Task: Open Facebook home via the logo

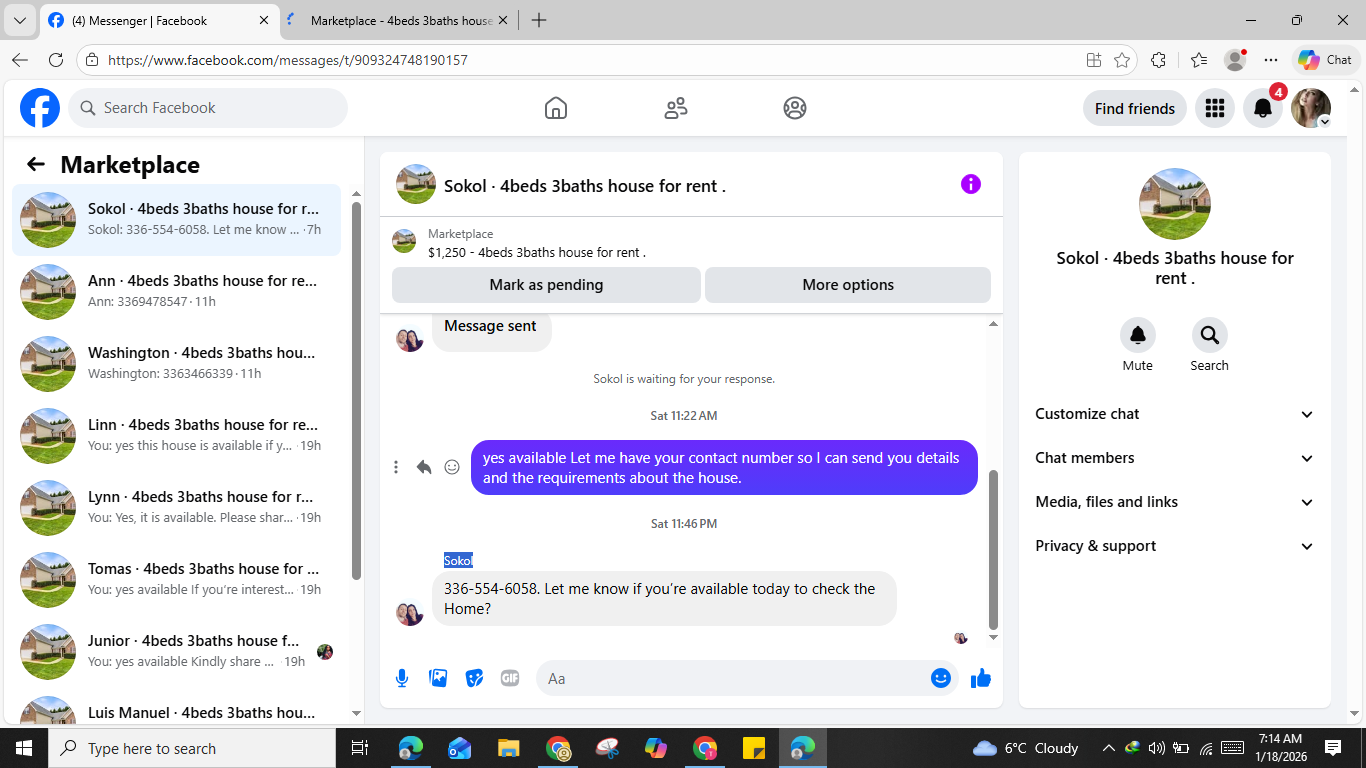Action: click(x=40, y=108)
